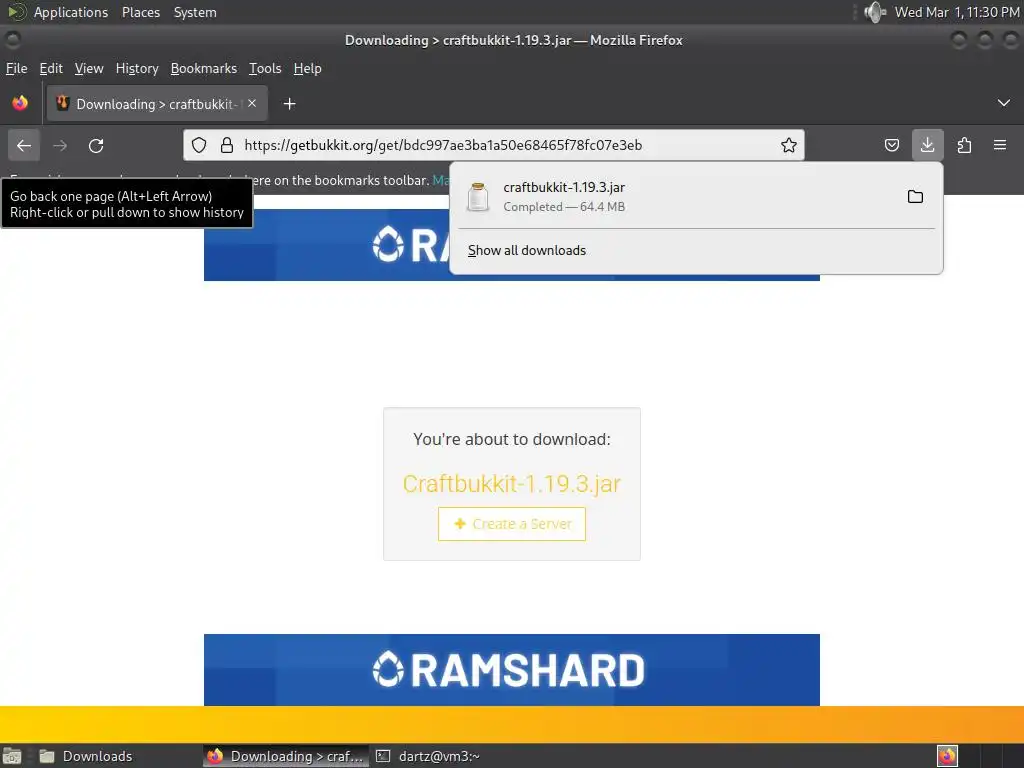Open the History menu
This screenshot has height=768, width=1024.
pyautogui.click(x=137, y=69)
